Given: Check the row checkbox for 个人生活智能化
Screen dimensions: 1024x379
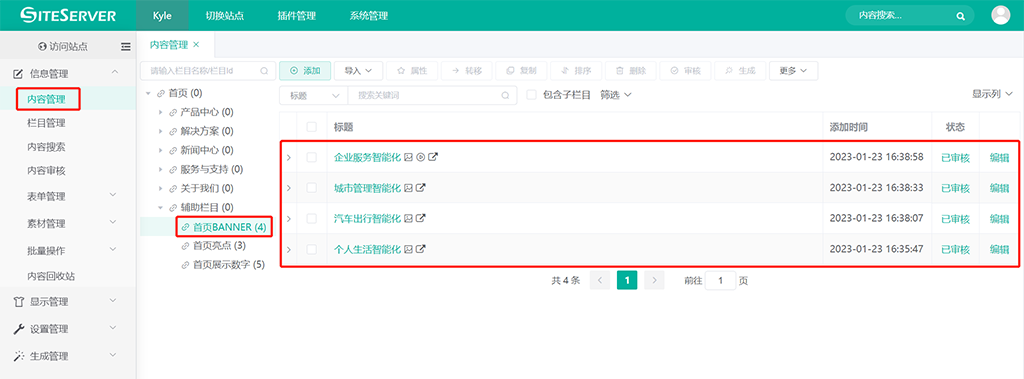Looking at the screenshot, I should point(312,249).
